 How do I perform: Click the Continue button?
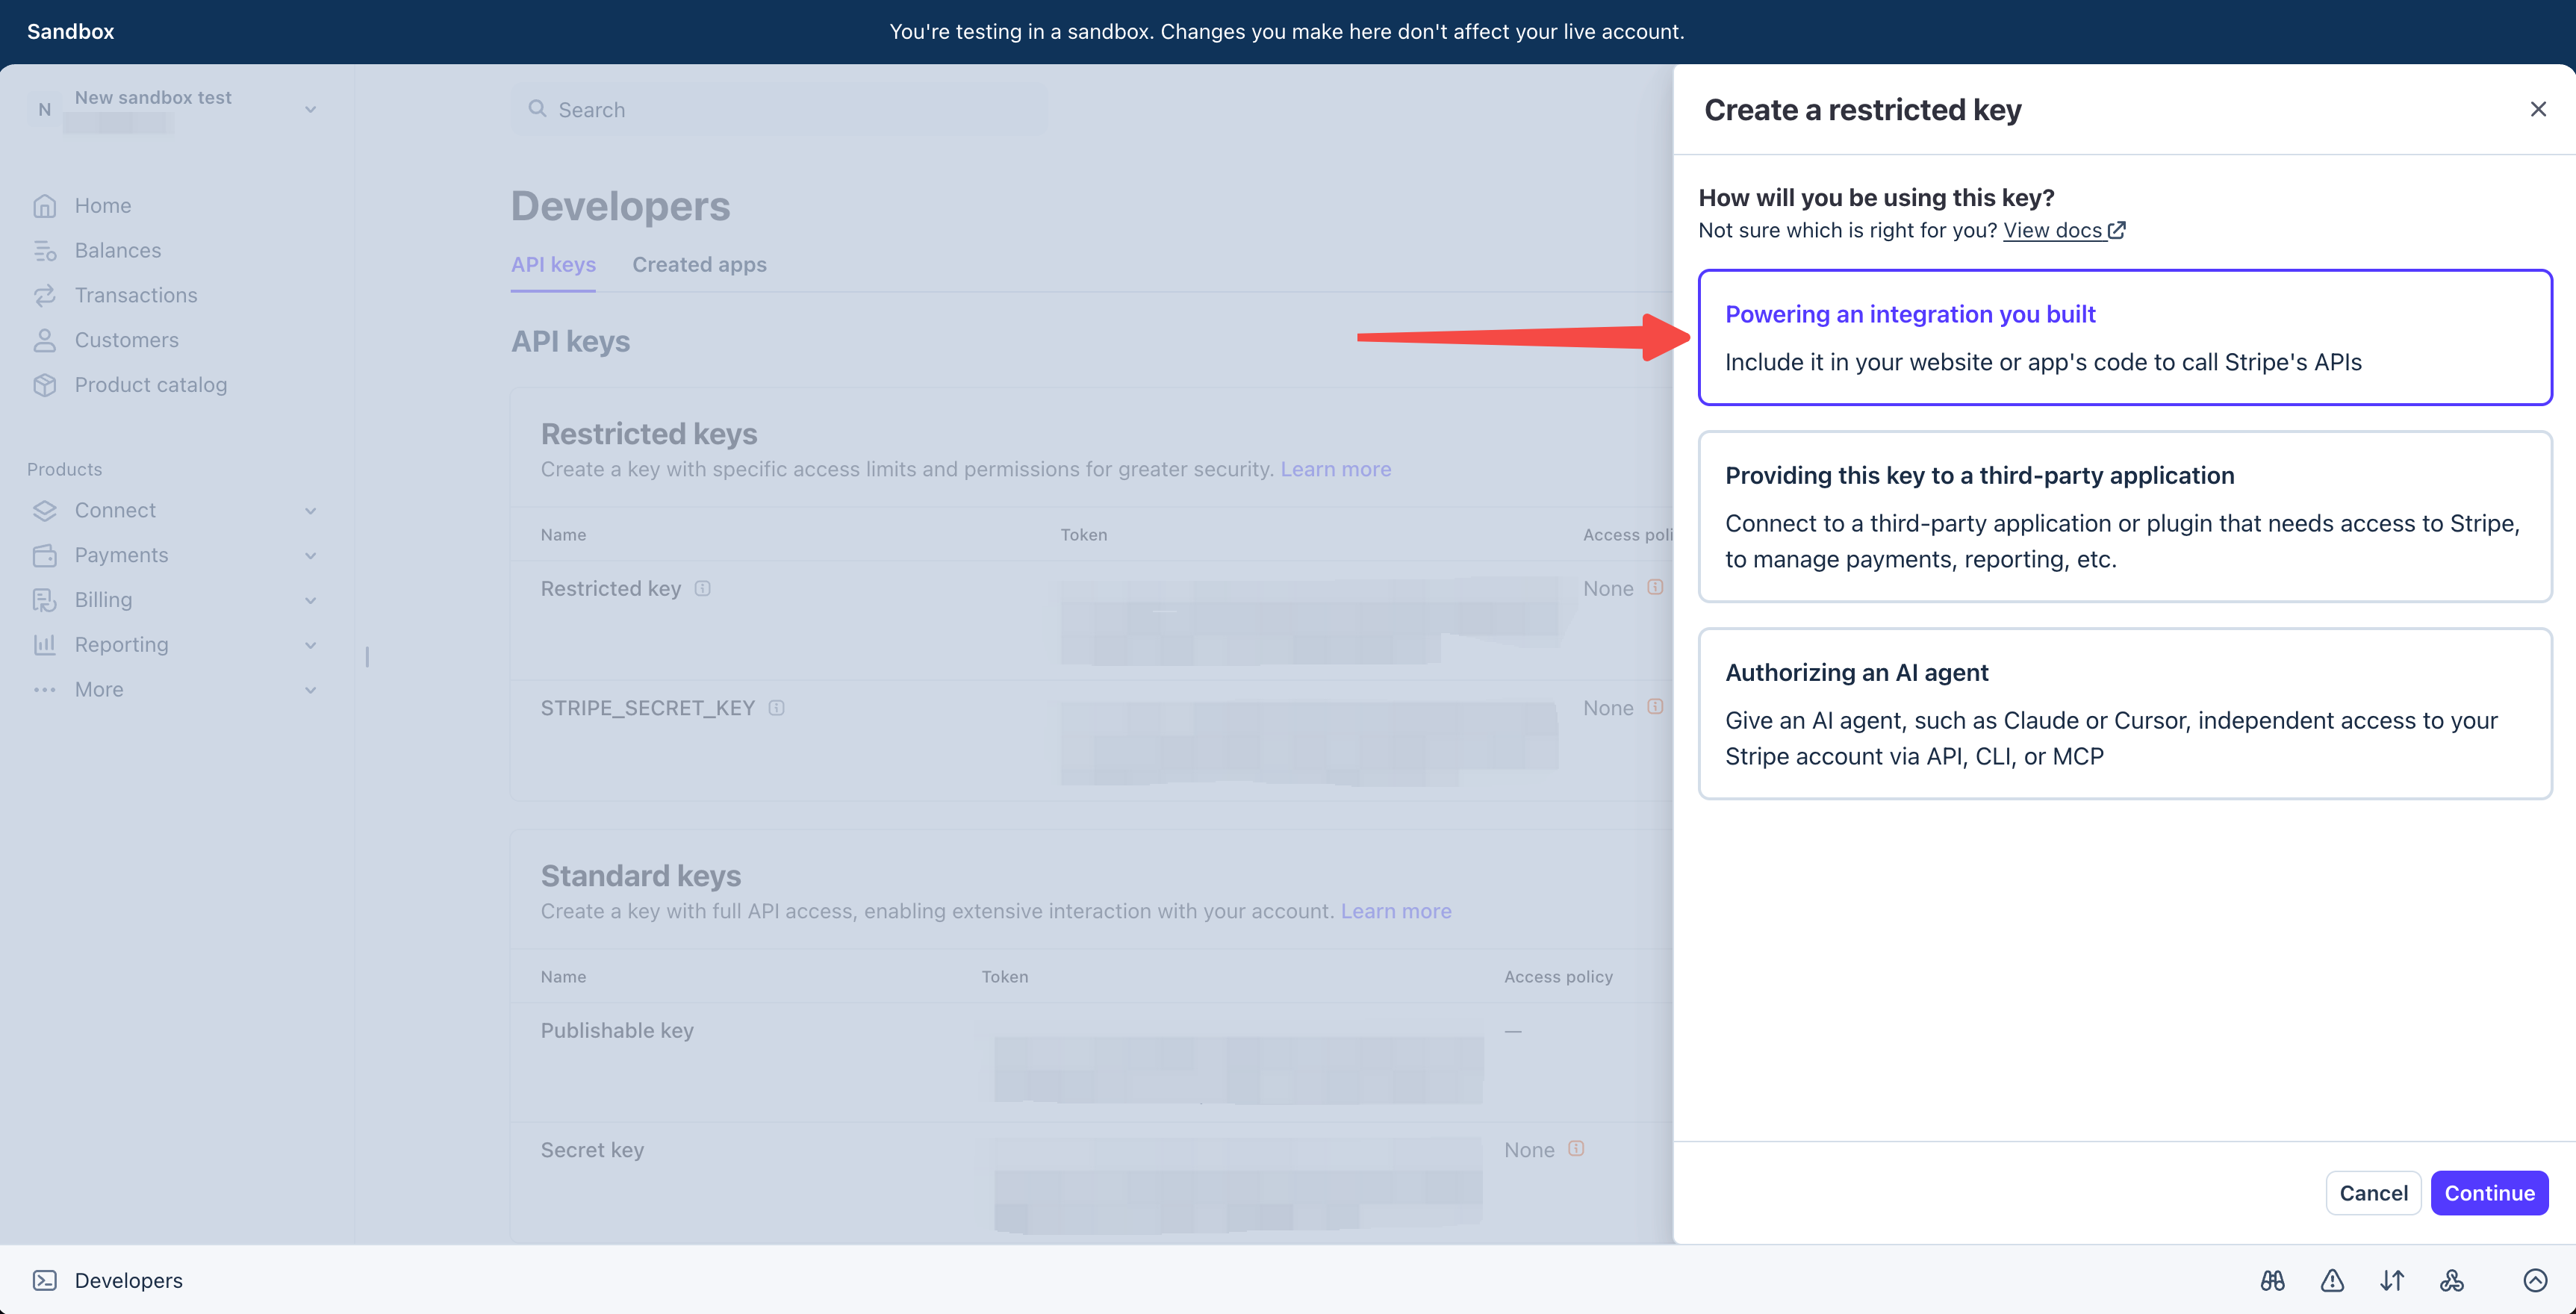point(2489,1192)
